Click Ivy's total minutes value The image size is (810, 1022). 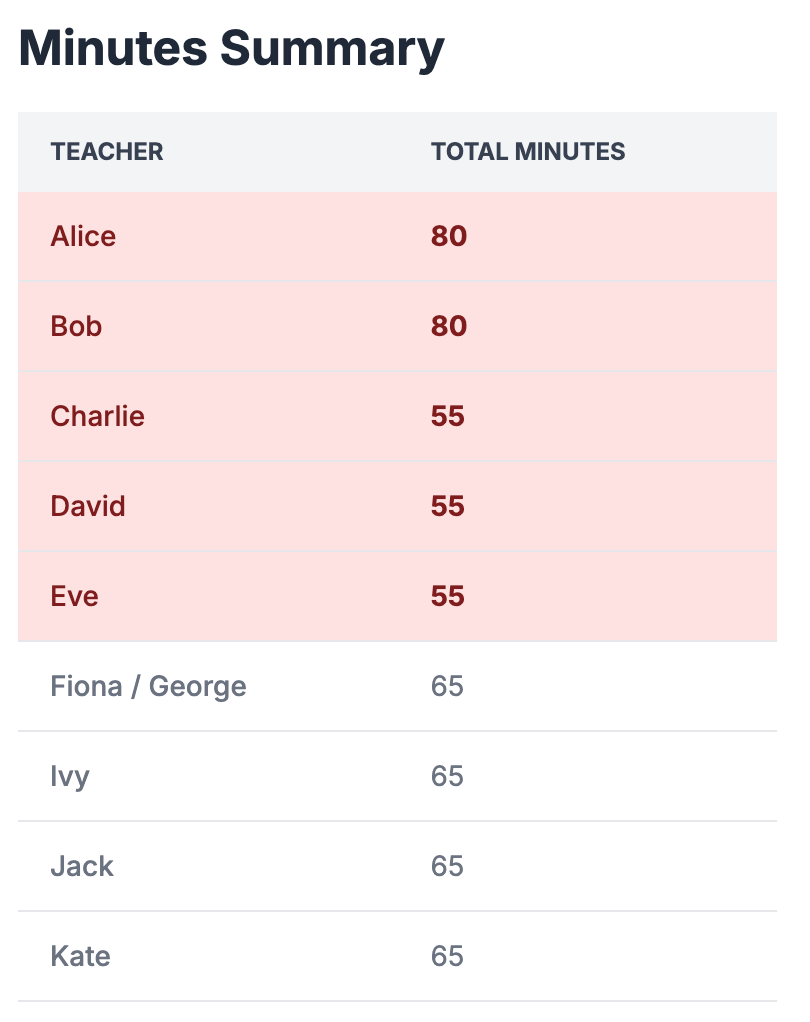[448, 776]
